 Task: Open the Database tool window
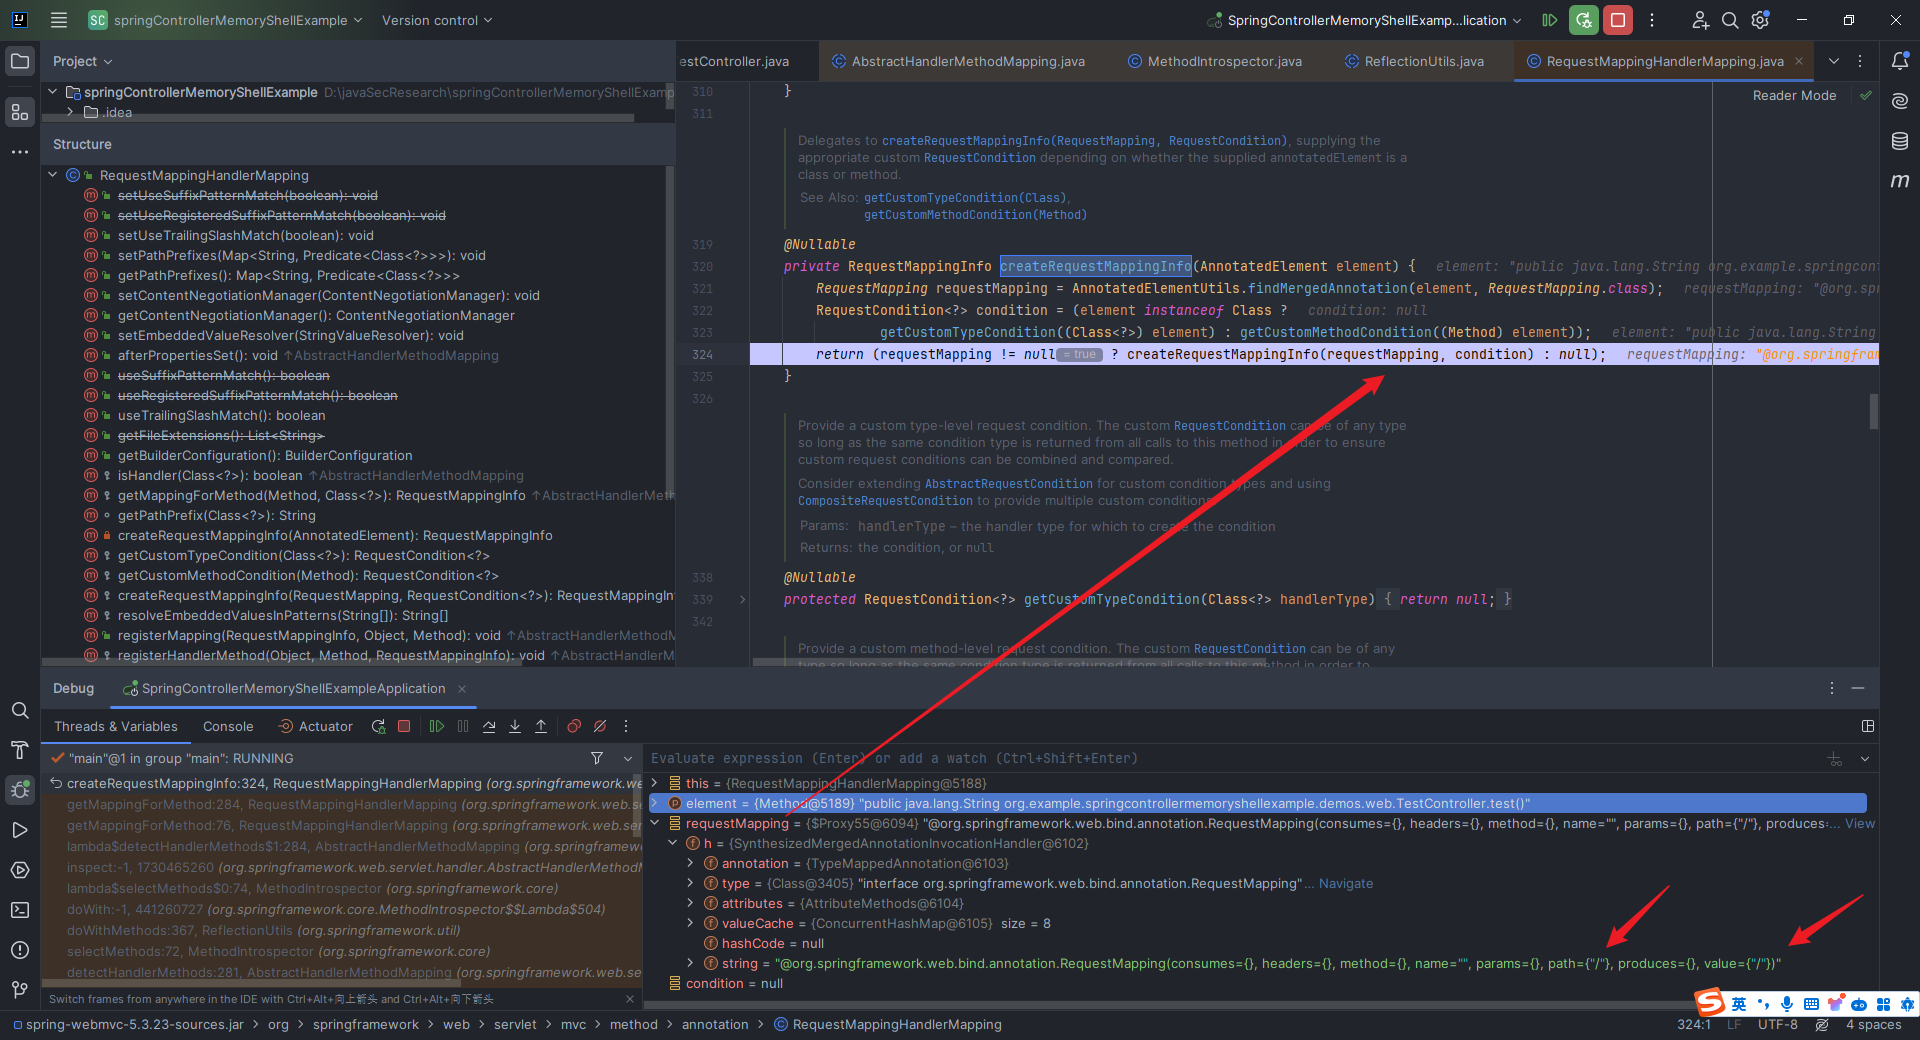1900,141
